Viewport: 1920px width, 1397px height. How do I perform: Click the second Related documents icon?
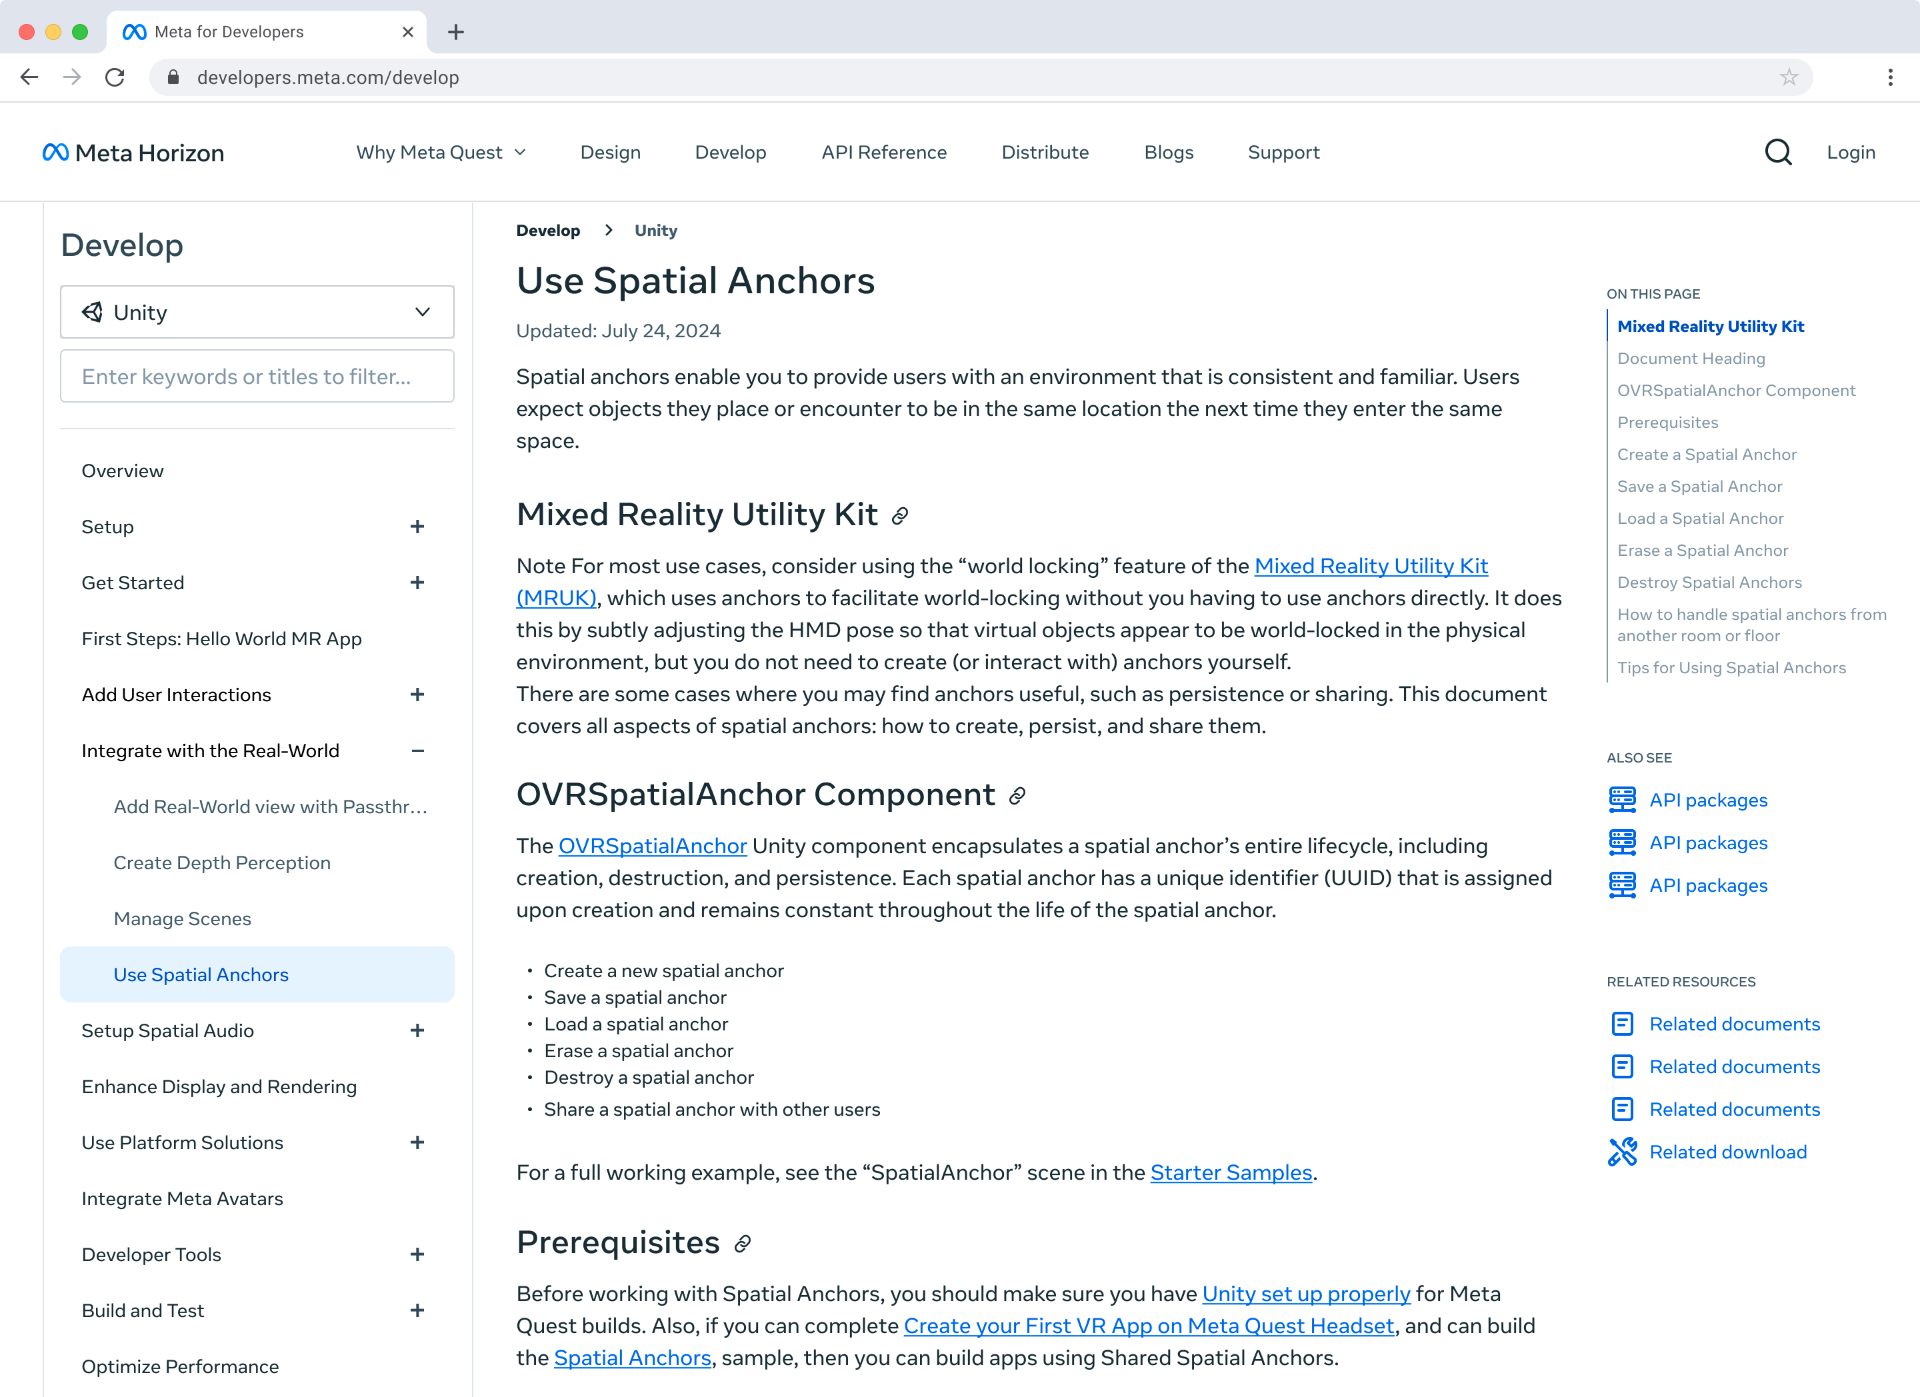(1622, 1067)
